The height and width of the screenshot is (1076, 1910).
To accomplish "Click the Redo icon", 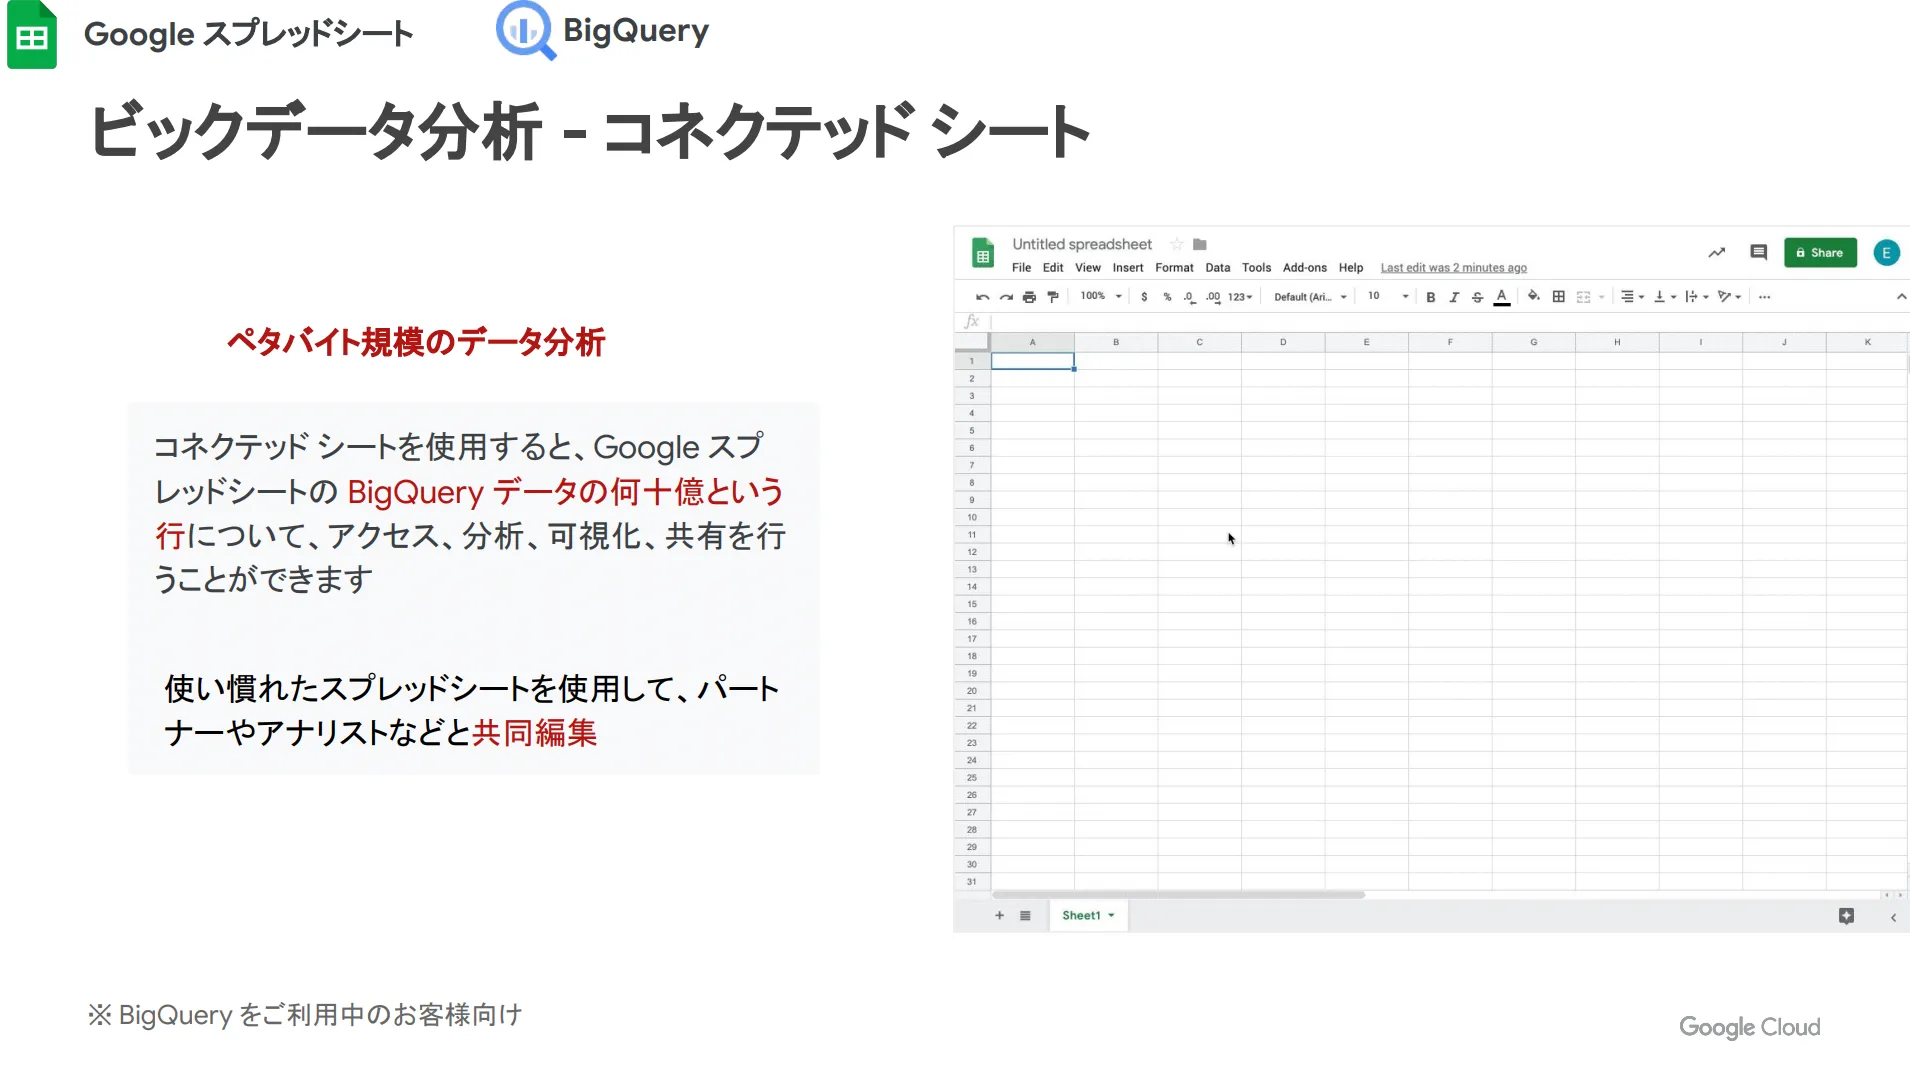I will (1006, 297).
